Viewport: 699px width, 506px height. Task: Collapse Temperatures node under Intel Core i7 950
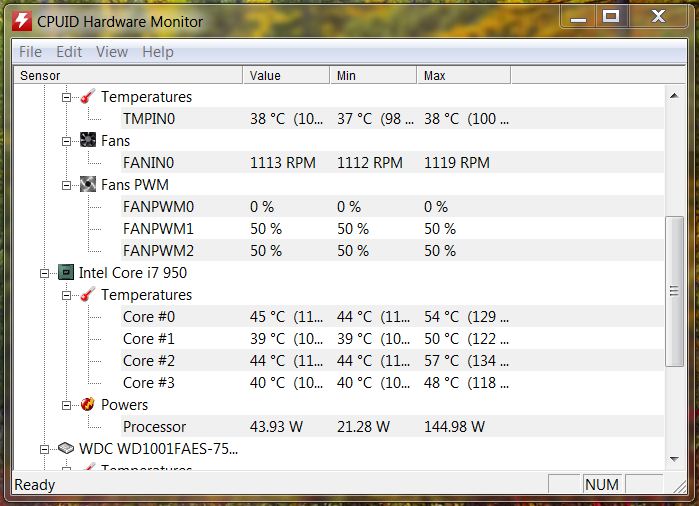coord(66,295)
